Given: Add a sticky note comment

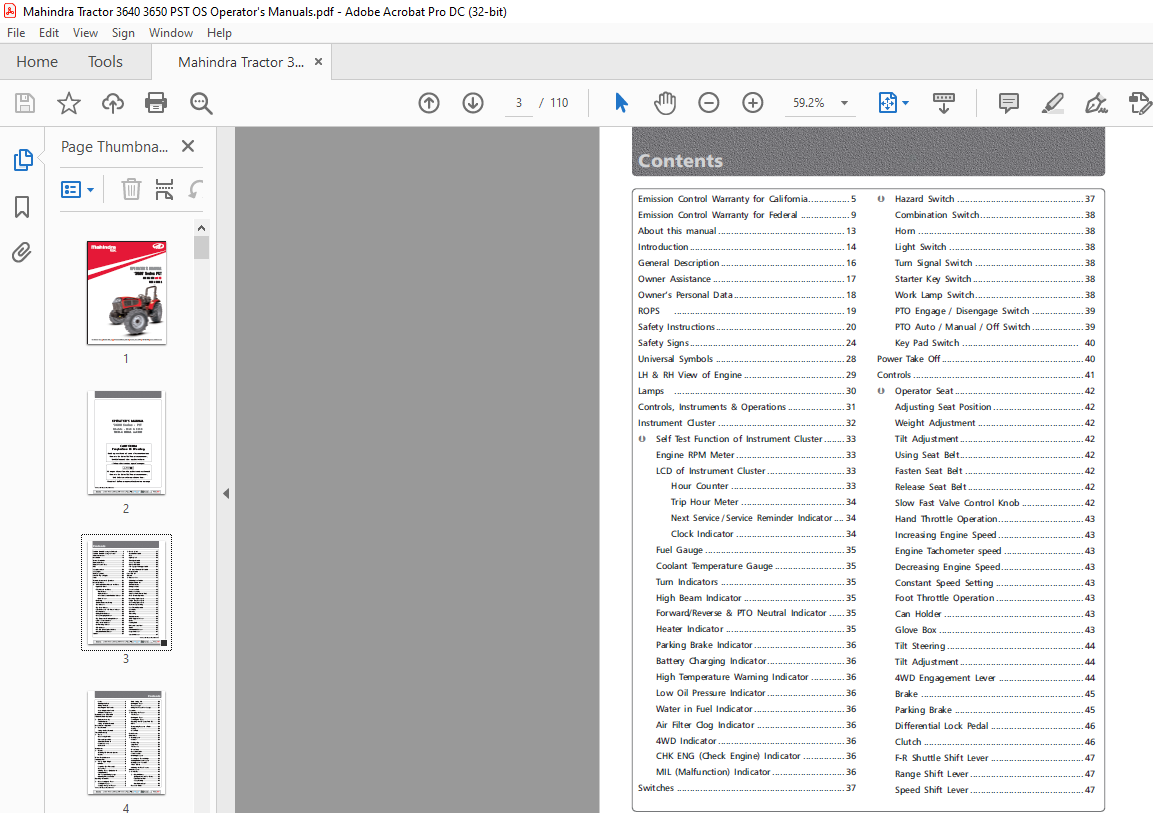Looking at the screenshot, I should click(x=1009, y=103).
